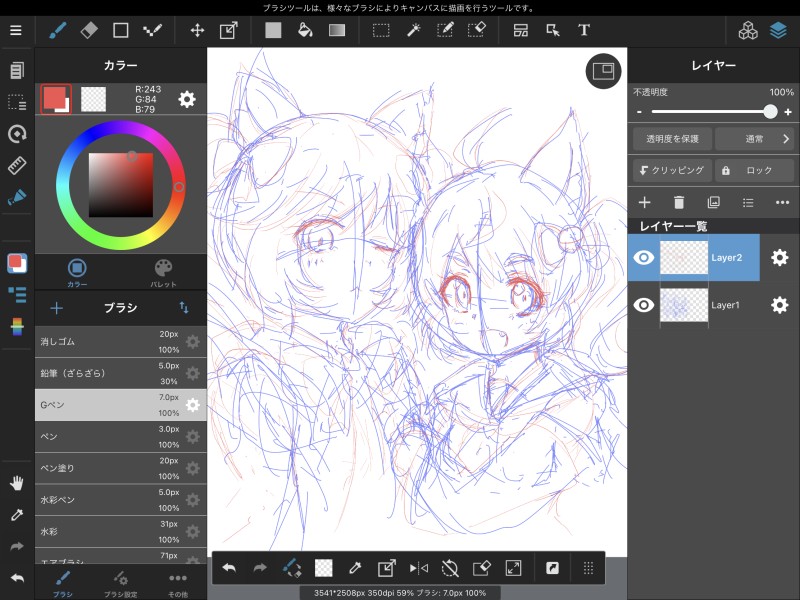Toggle the rainbow palette icon in sidebar
The image size is (800, 600).
[17, 327]
